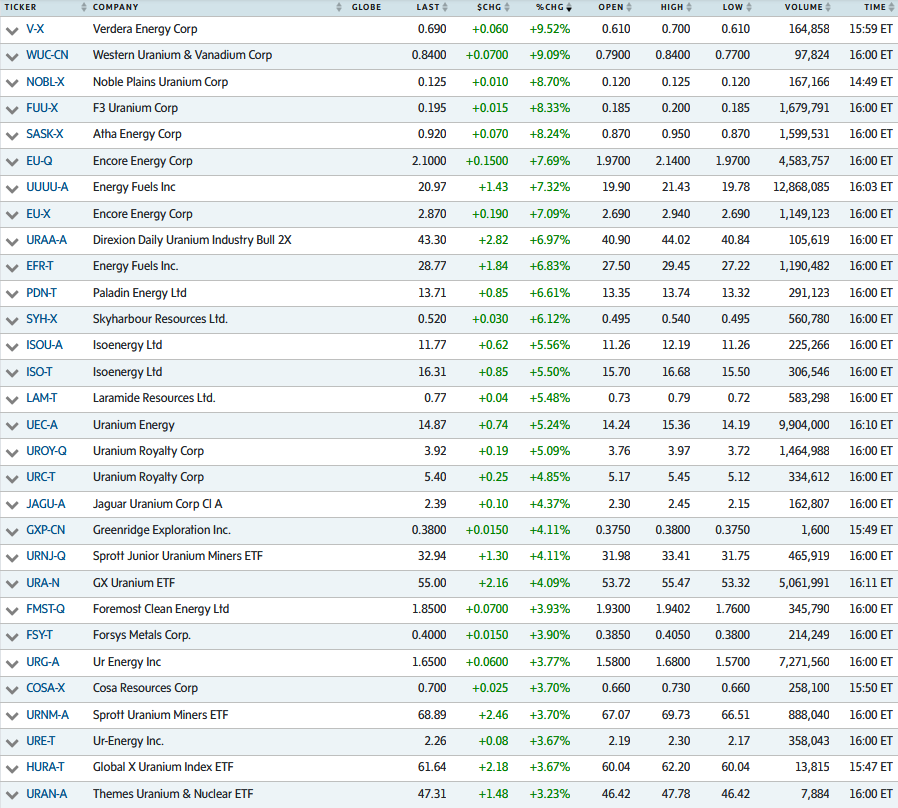Select the Paladin Energy Ltd company name

click(140, 293)
